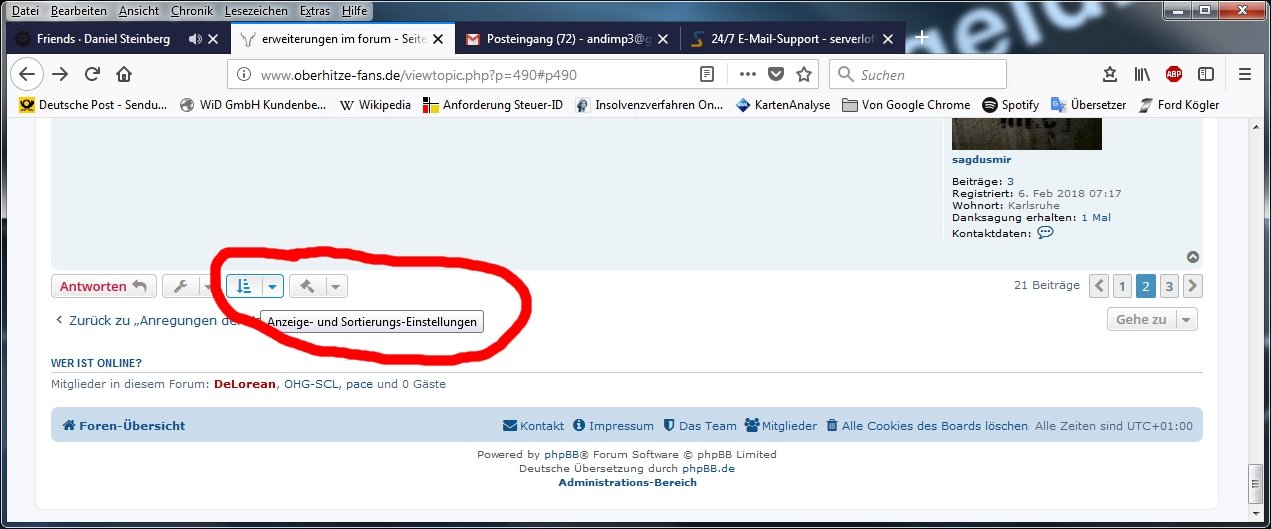
Task: Open the Chronik menu
Action: 191,10
